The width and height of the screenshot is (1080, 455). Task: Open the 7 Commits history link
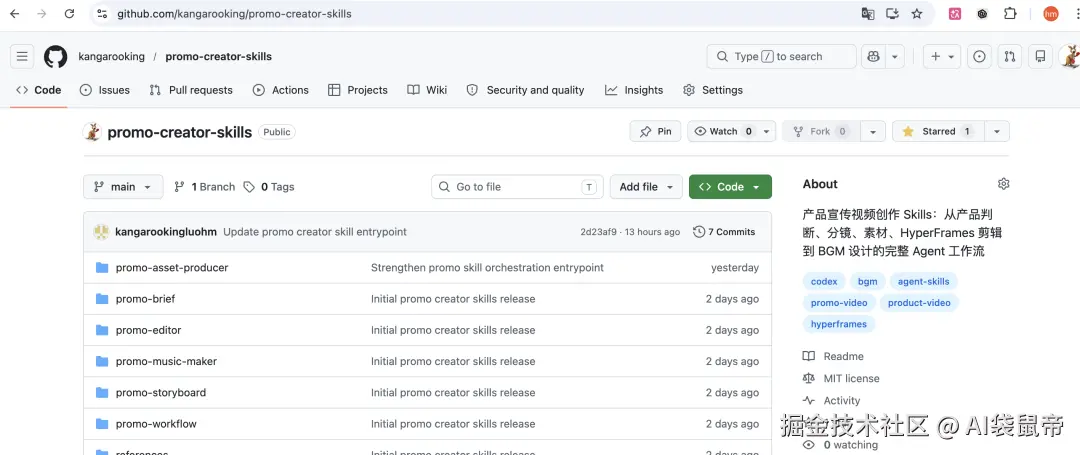(x=724, y=232)
